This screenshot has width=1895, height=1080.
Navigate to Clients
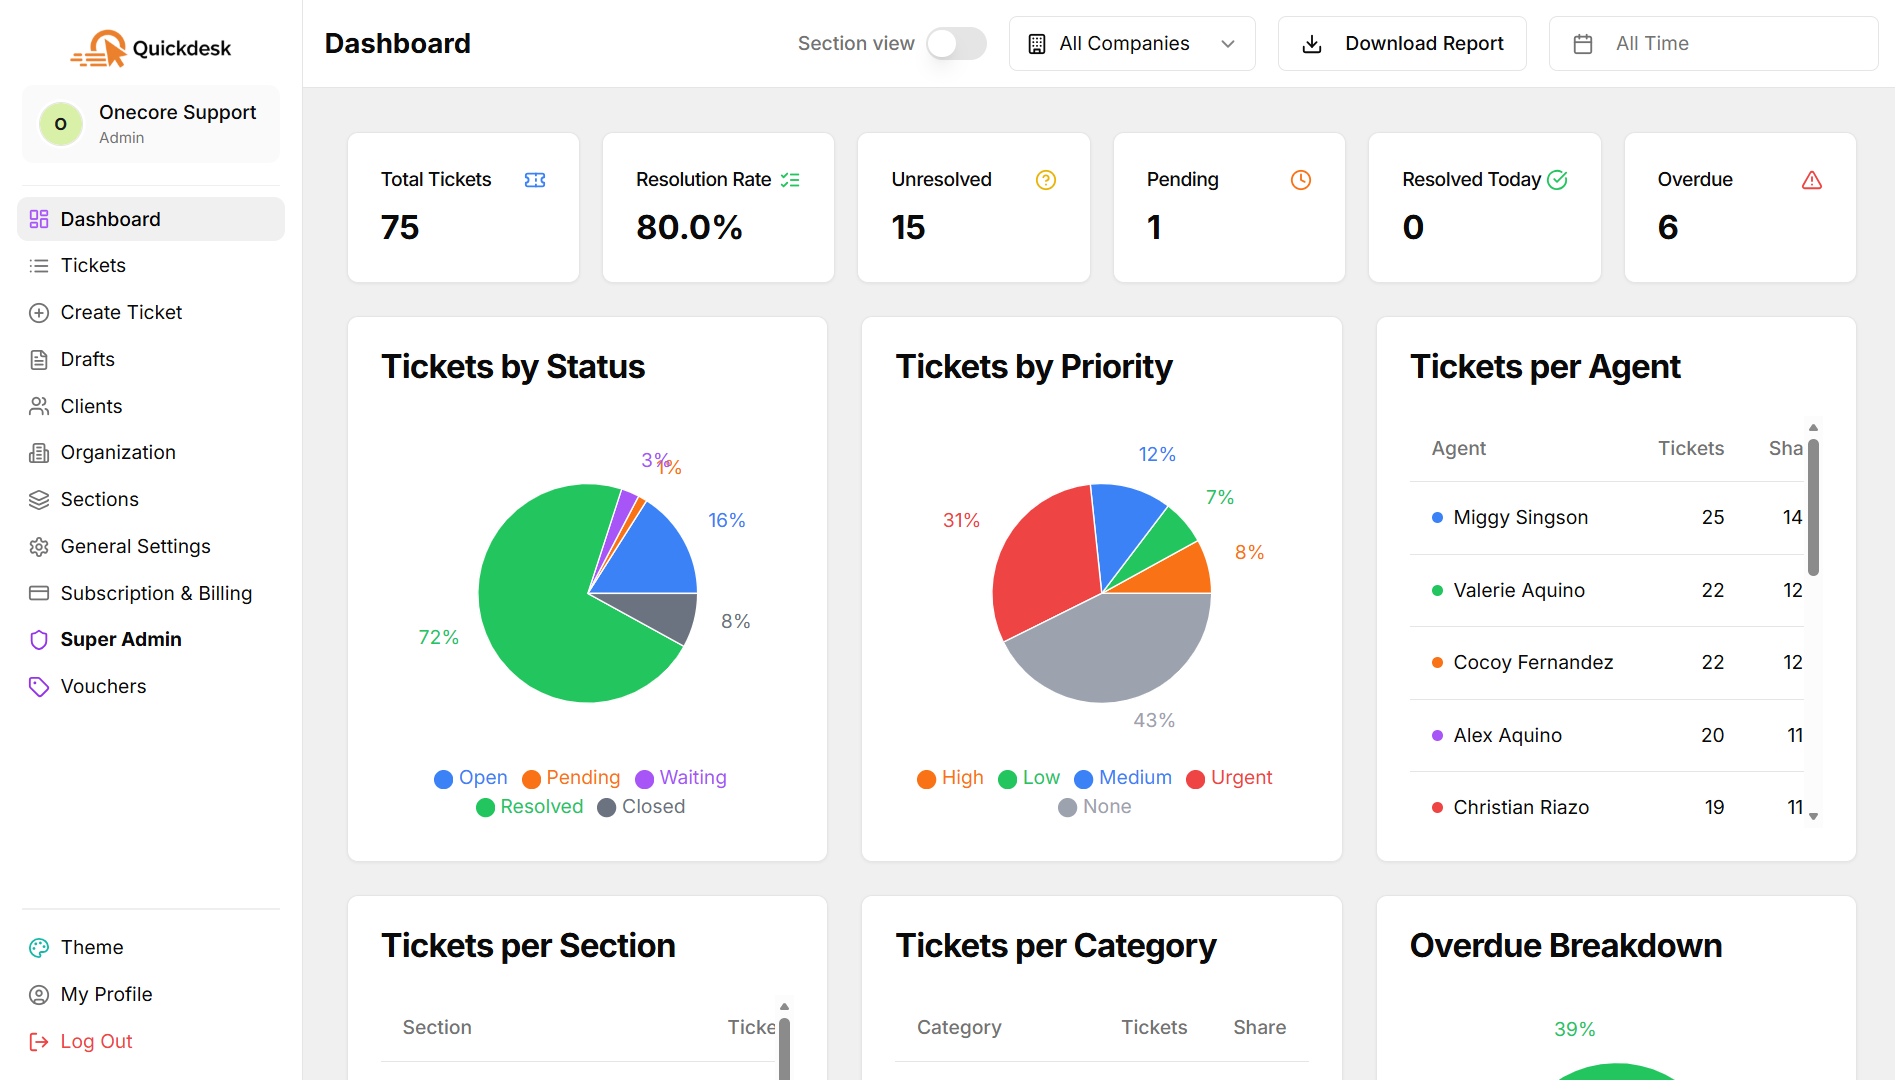(x=151, y=406)
